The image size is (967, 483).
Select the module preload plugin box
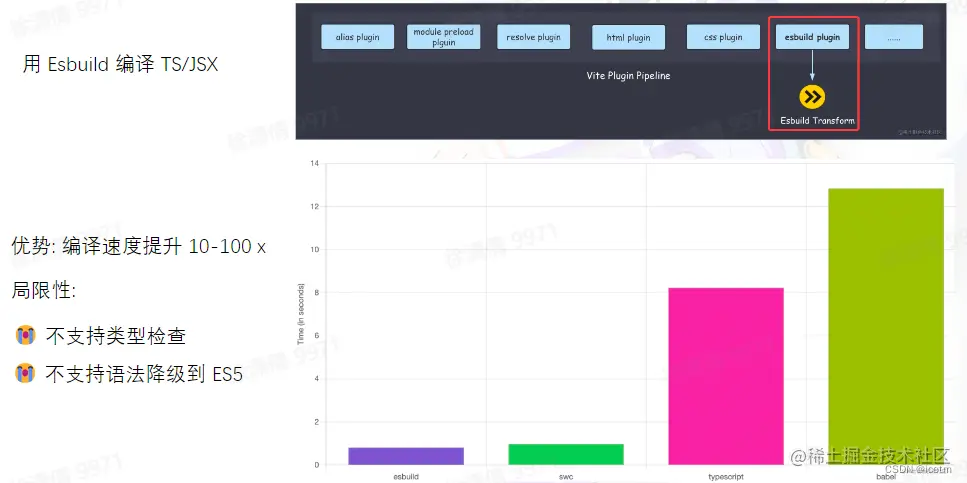pyautogui.click(x=443, y=37)
